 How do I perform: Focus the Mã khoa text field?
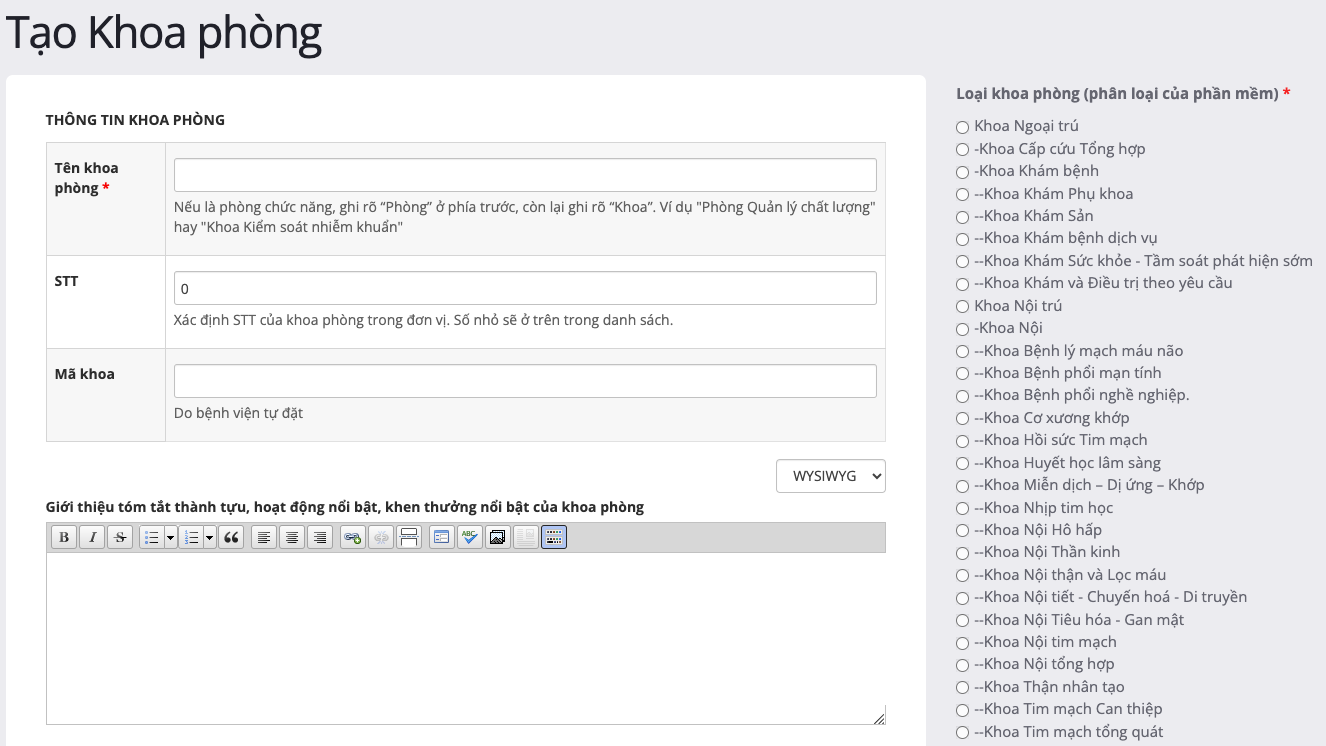coord(525,381)
